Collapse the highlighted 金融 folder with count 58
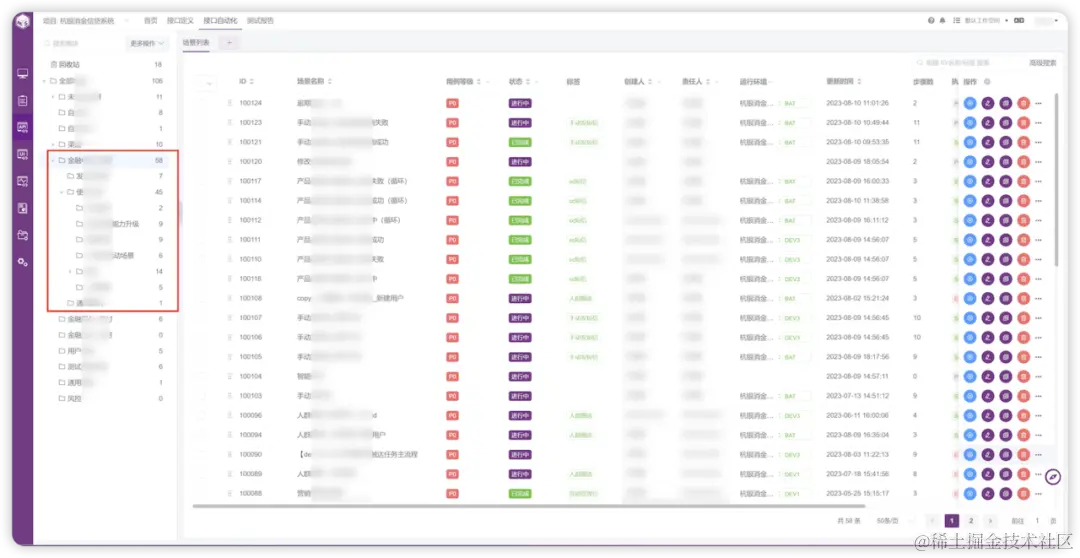The image size is (1080, 558). (54, 161)
